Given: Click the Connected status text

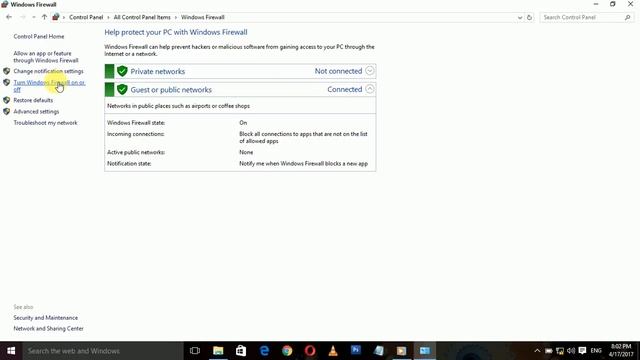Looking at the screenshot, I should [344, 89].
